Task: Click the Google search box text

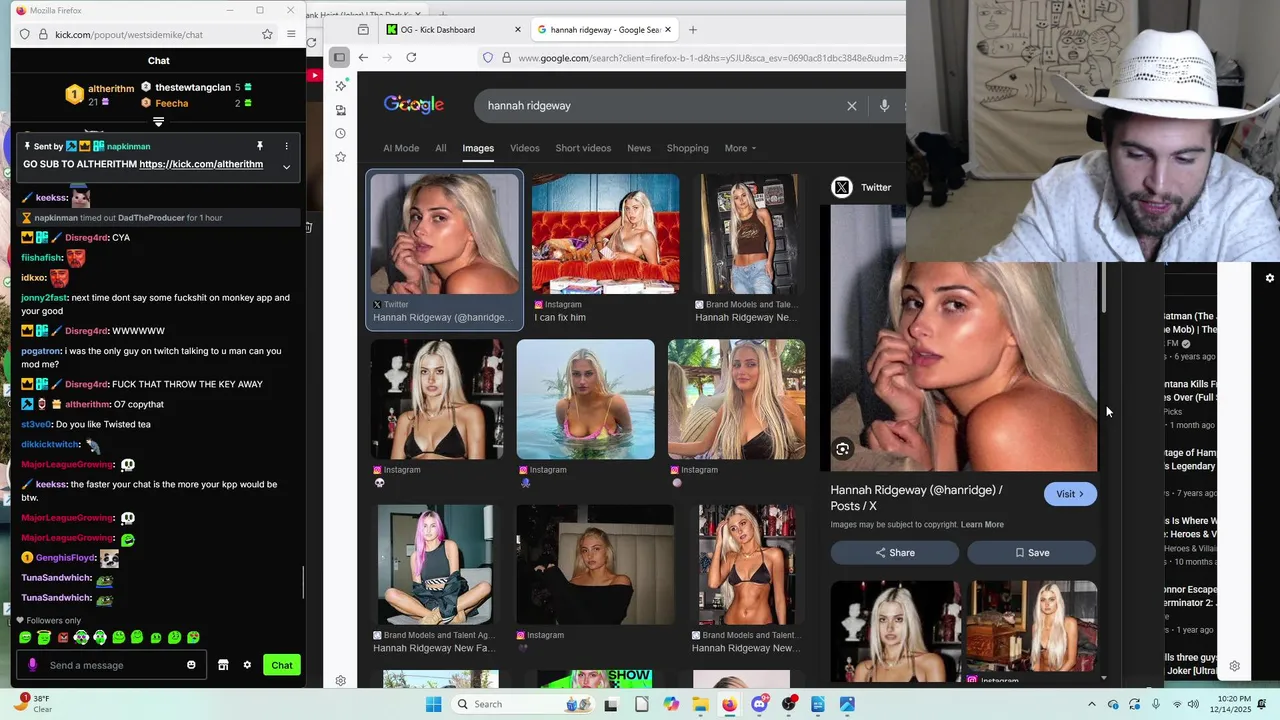Action: click(529, 106)
